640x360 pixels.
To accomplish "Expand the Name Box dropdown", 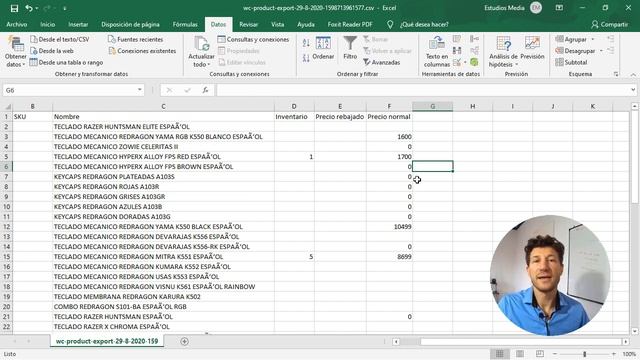I will click(140, 90).
